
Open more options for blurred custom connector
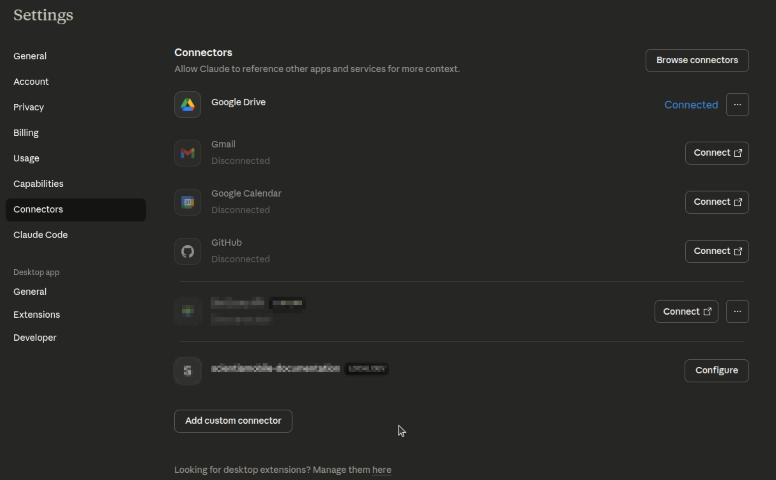tap(737, 311)
